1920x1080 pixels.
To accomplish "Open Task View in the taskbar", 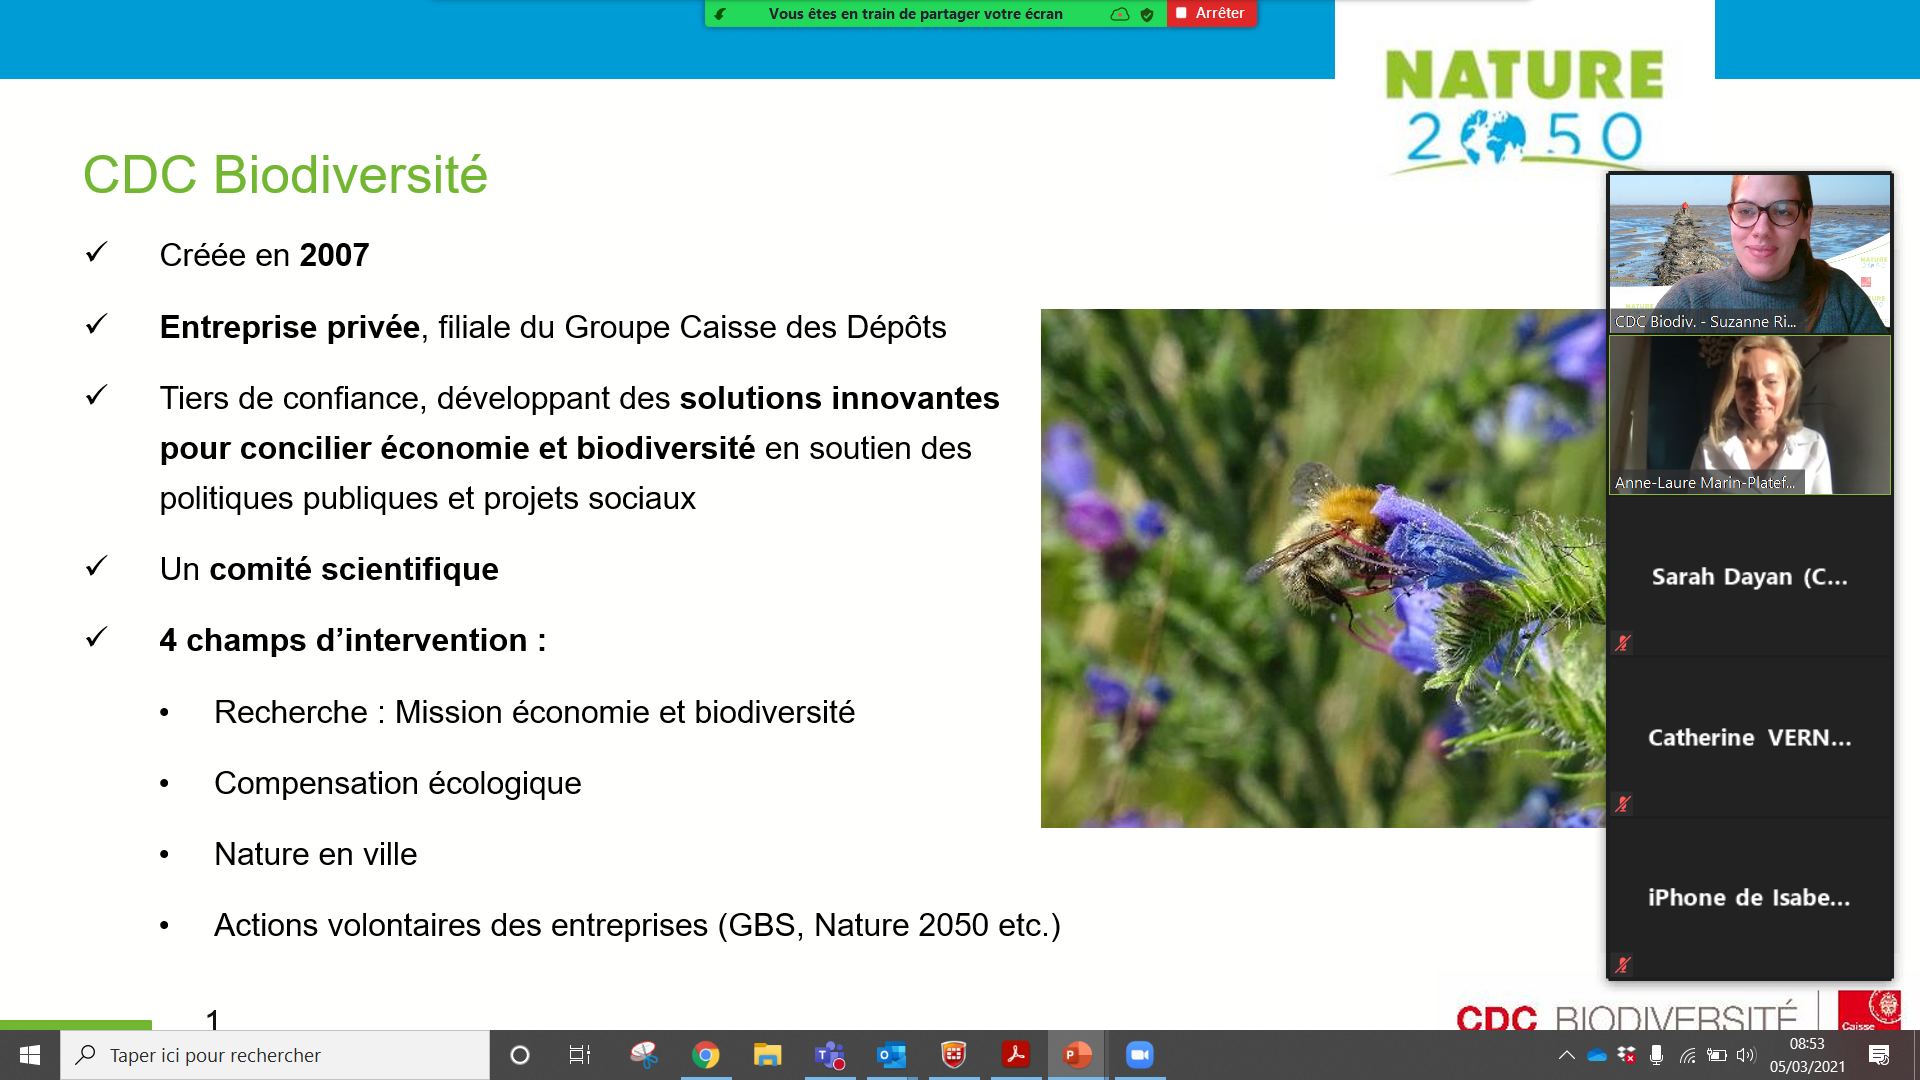I will [x=580, y=1055].
